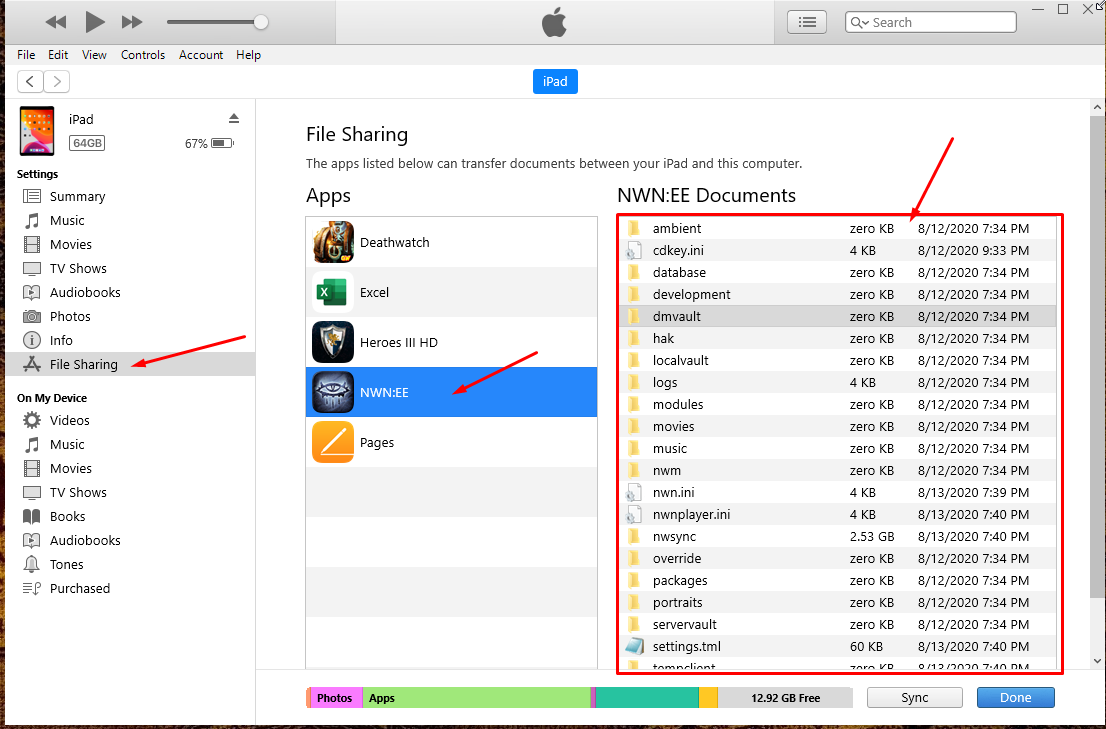This screenshot has height=729, width=1106.
Task: Open the list view button near search
Action: point(807,23)
